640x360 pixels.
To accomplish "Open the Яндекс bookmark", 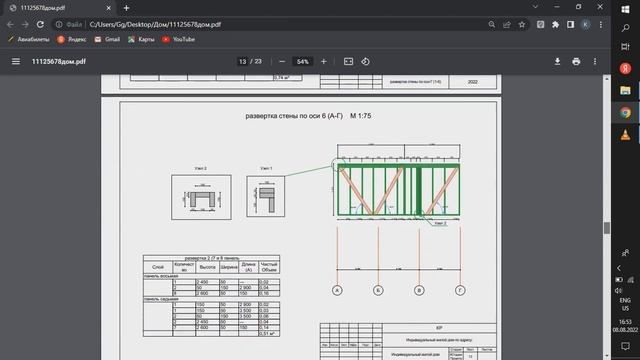I will (x=72, y=39).
